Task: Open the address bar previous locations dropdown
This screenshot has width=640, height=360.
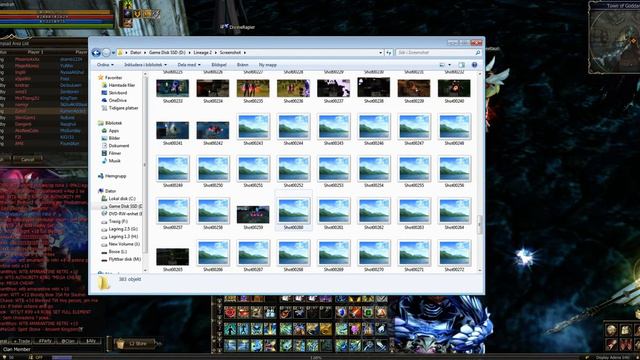Action: [380, 53]
